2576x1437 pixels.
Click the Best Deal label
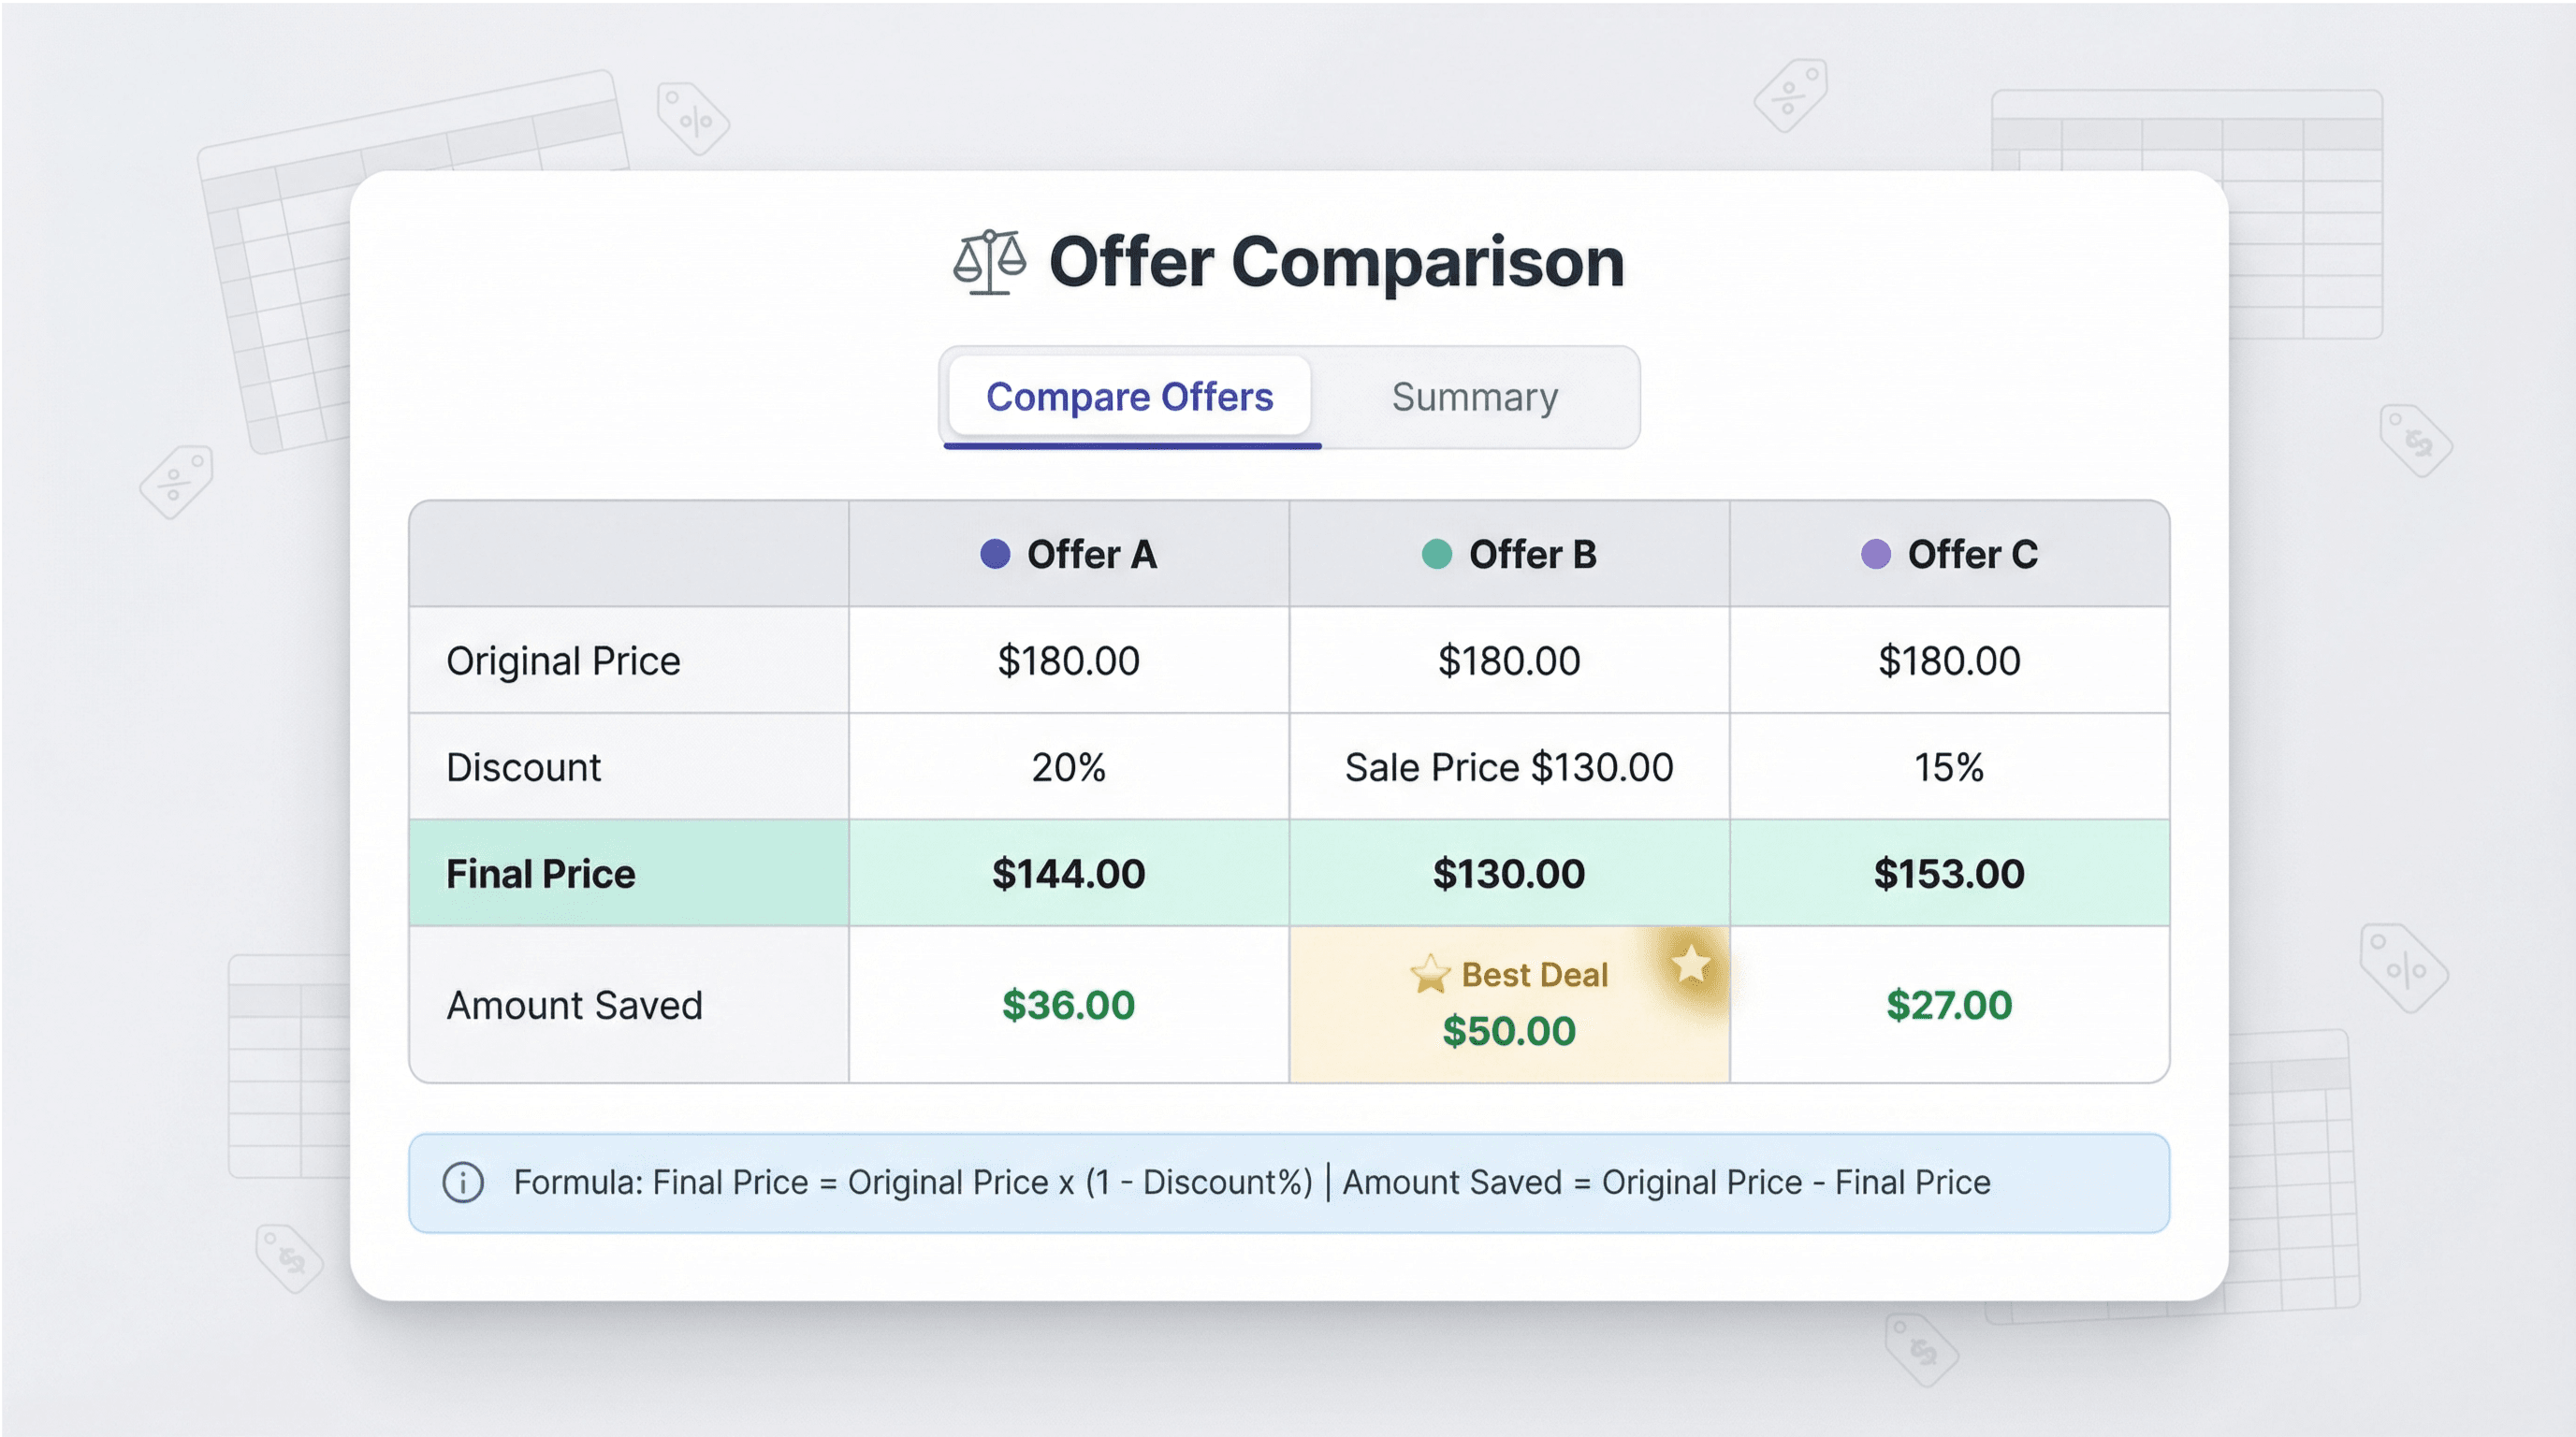(1534, 974)
